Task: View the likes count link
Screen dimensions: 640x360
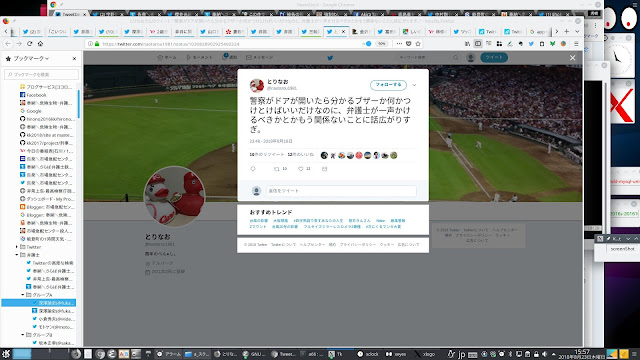Action: (x=300, y=155)
